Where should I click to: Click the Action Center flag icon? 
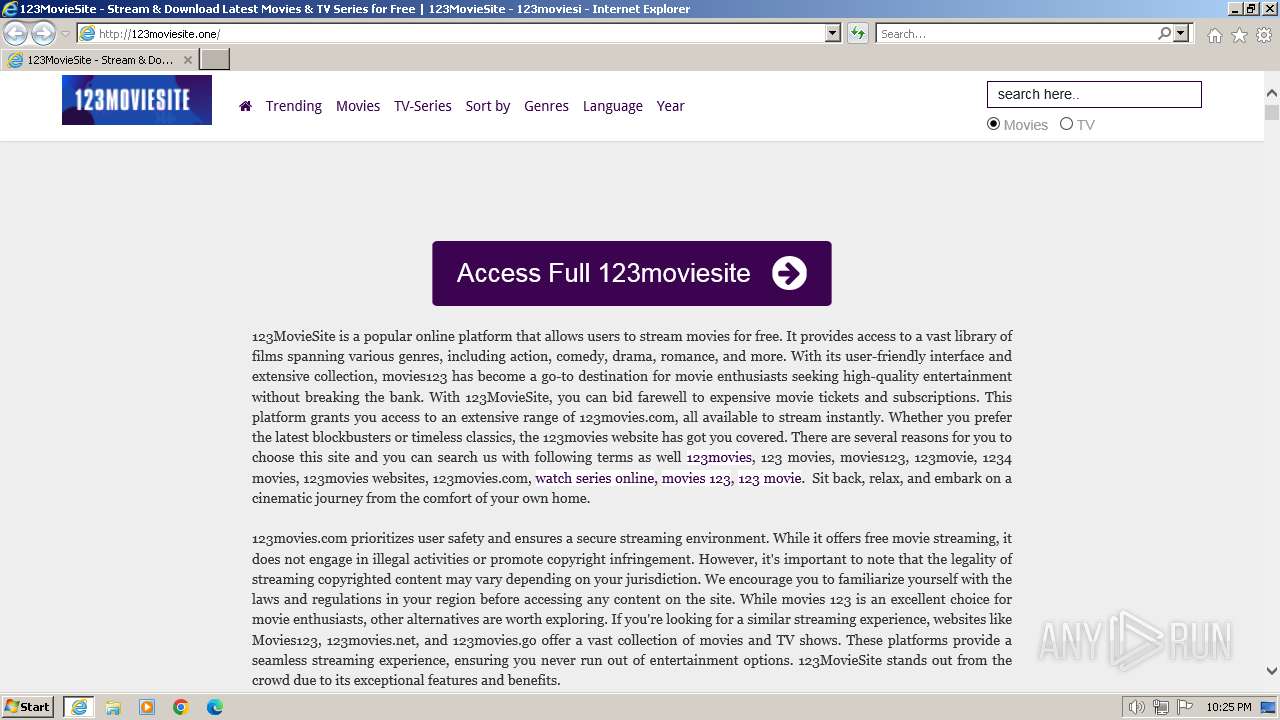(x=1183, y=707)
